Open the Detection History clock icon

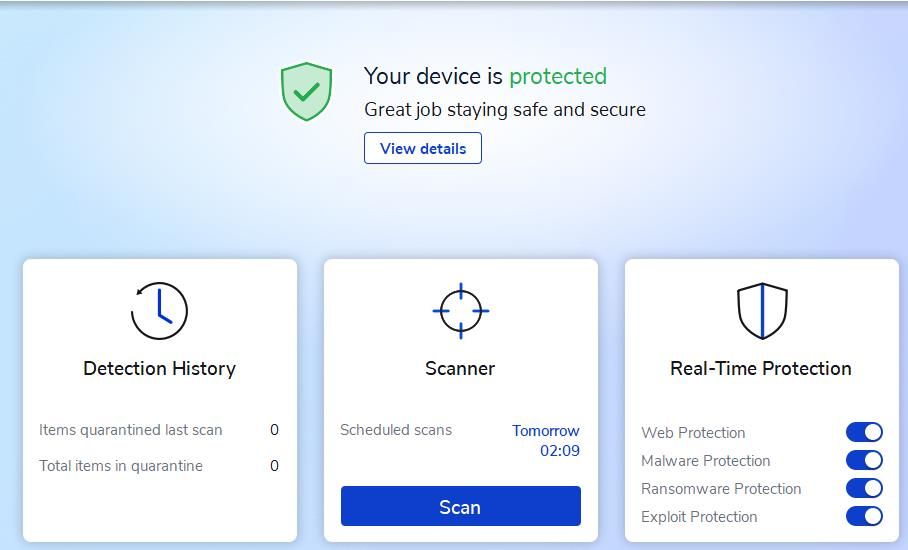coord(159,311)
